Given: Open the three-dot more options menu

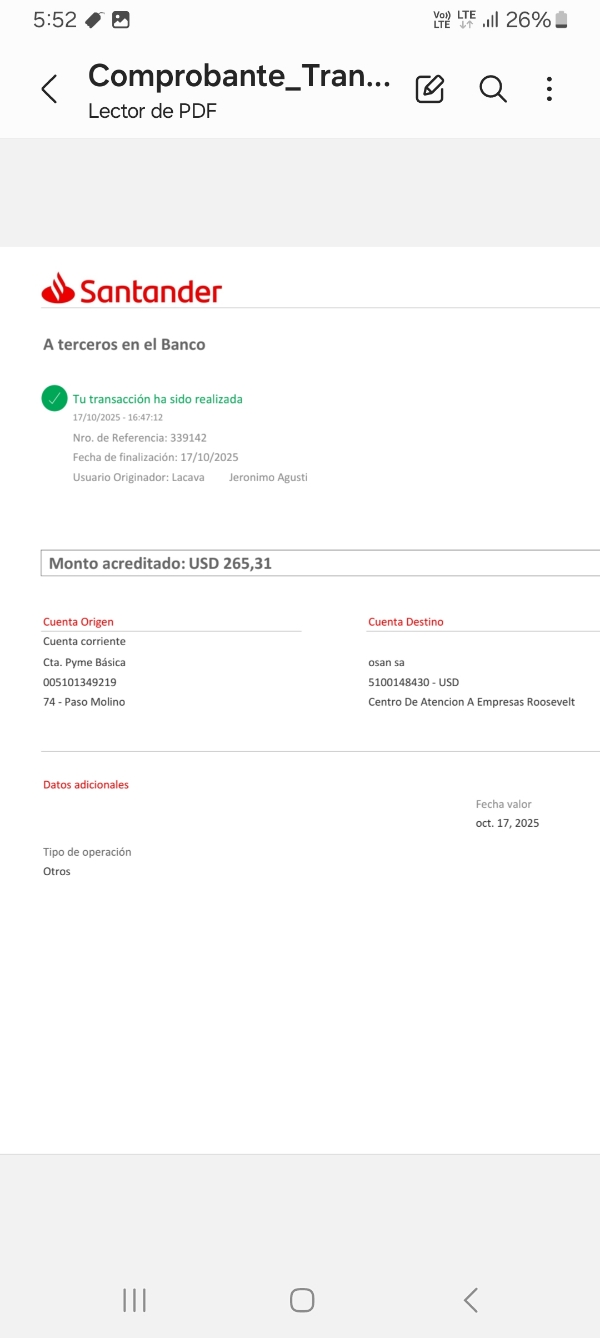Looking at the screenshot, I should click(x=549, y=89).
